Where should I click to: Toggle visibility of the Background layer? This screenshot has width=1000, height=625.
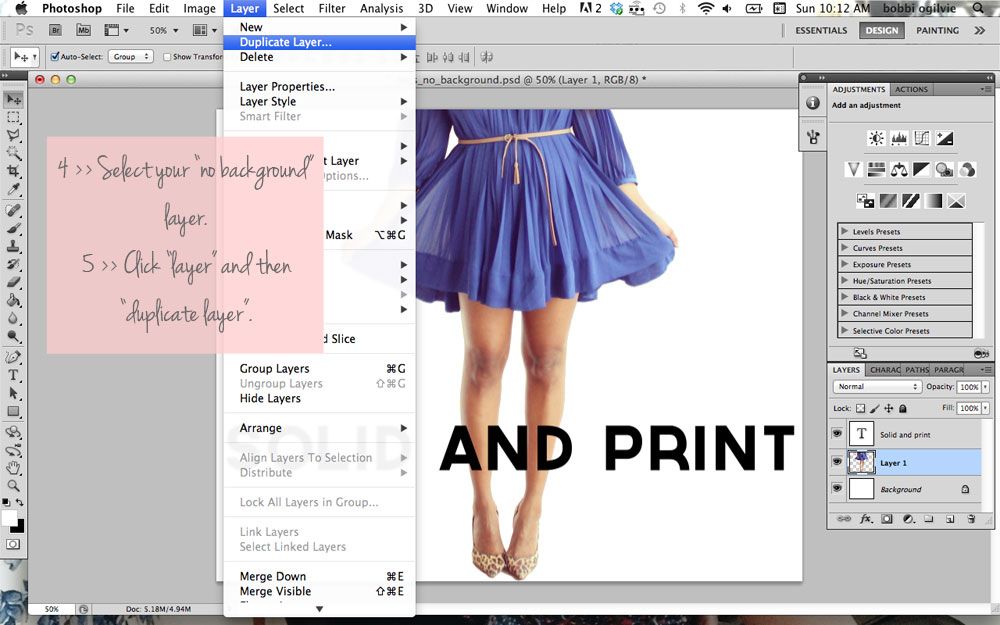pos(837,489)
